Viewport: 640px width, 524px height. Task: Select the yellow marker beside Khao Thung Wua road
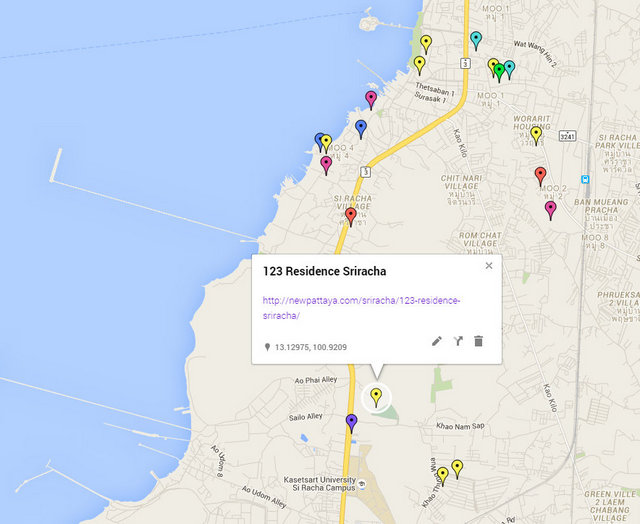(442, 477)
